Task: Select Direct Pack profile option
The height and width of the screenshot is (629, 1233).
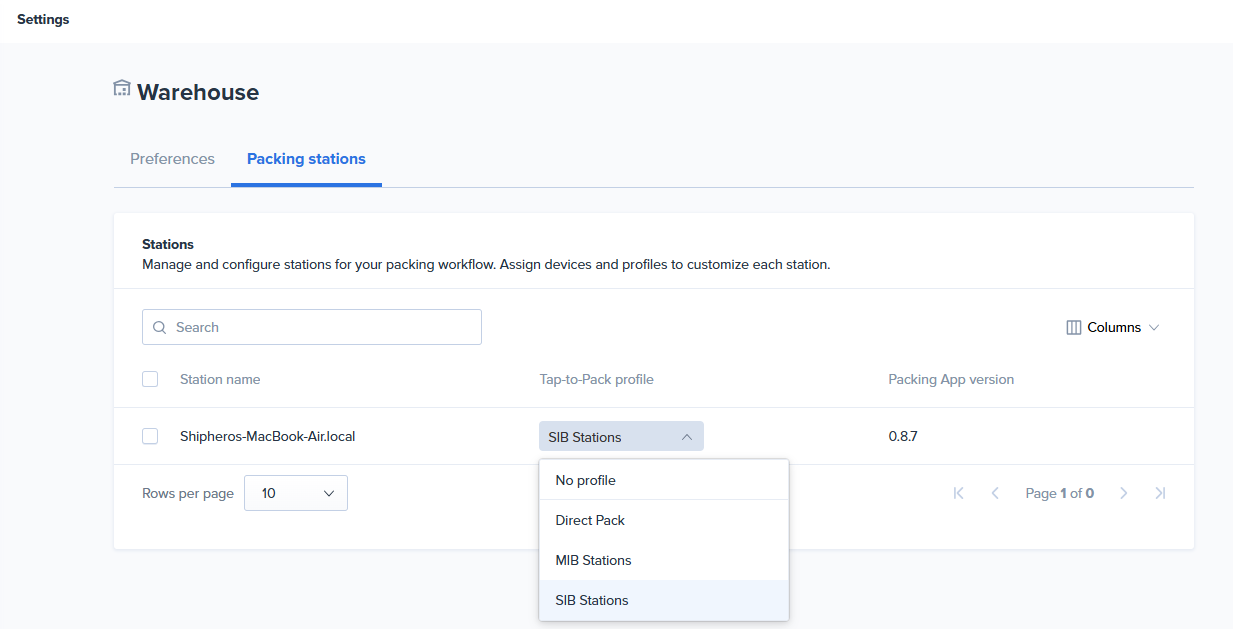Action: click(590, 520)
